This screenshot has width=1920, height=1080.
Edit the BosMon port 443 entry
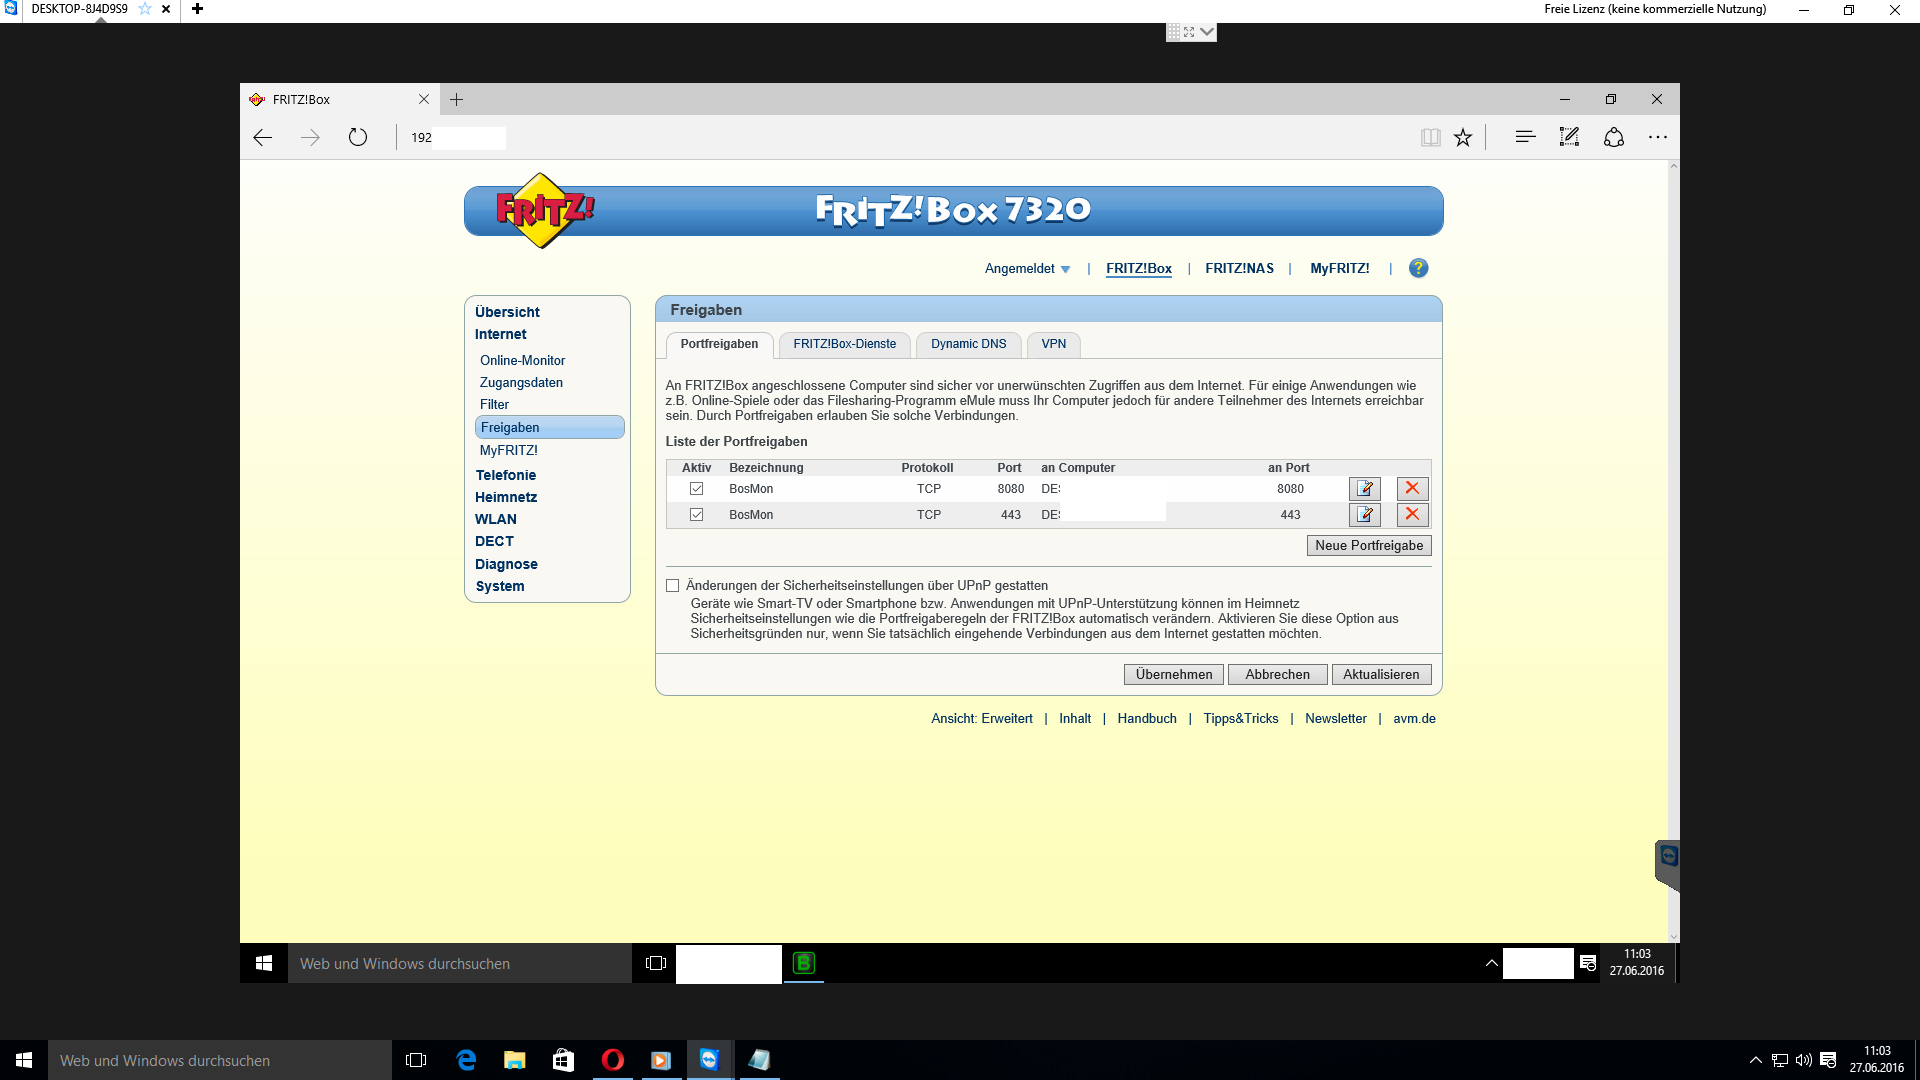(x=1364, y=515)
